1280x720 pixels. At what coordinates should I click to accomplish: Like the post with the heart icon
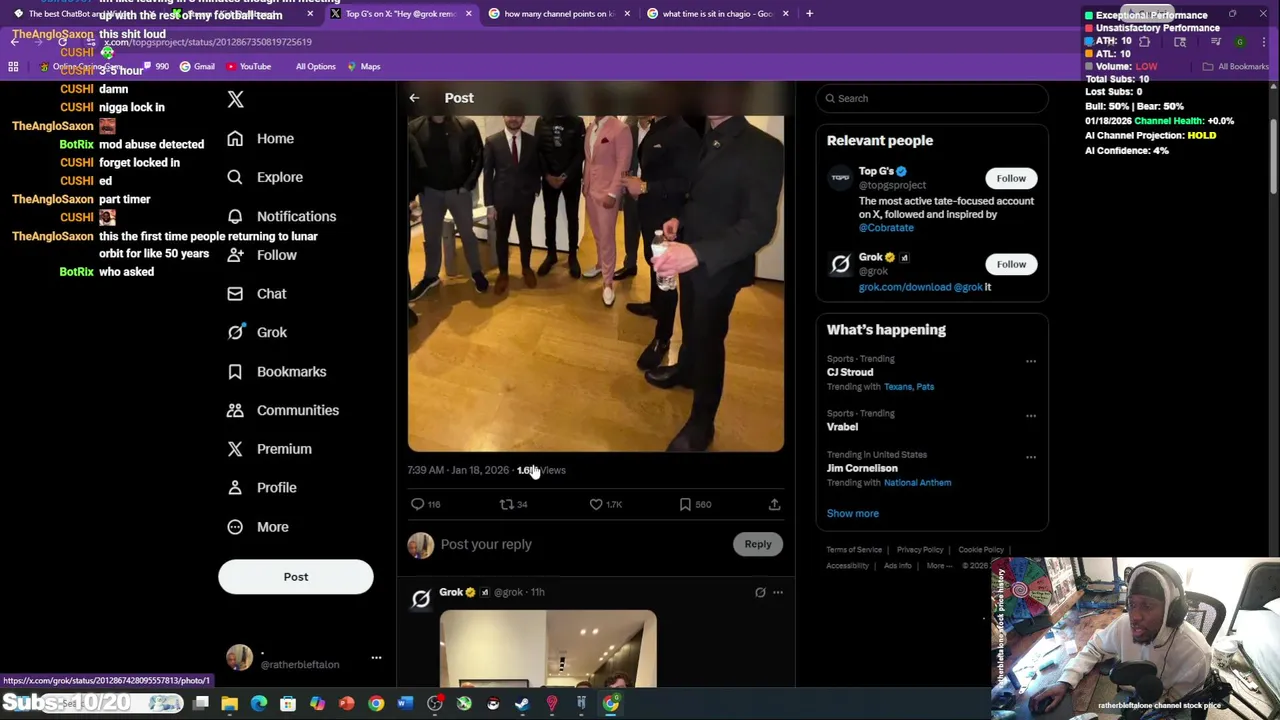click(596, 505)
